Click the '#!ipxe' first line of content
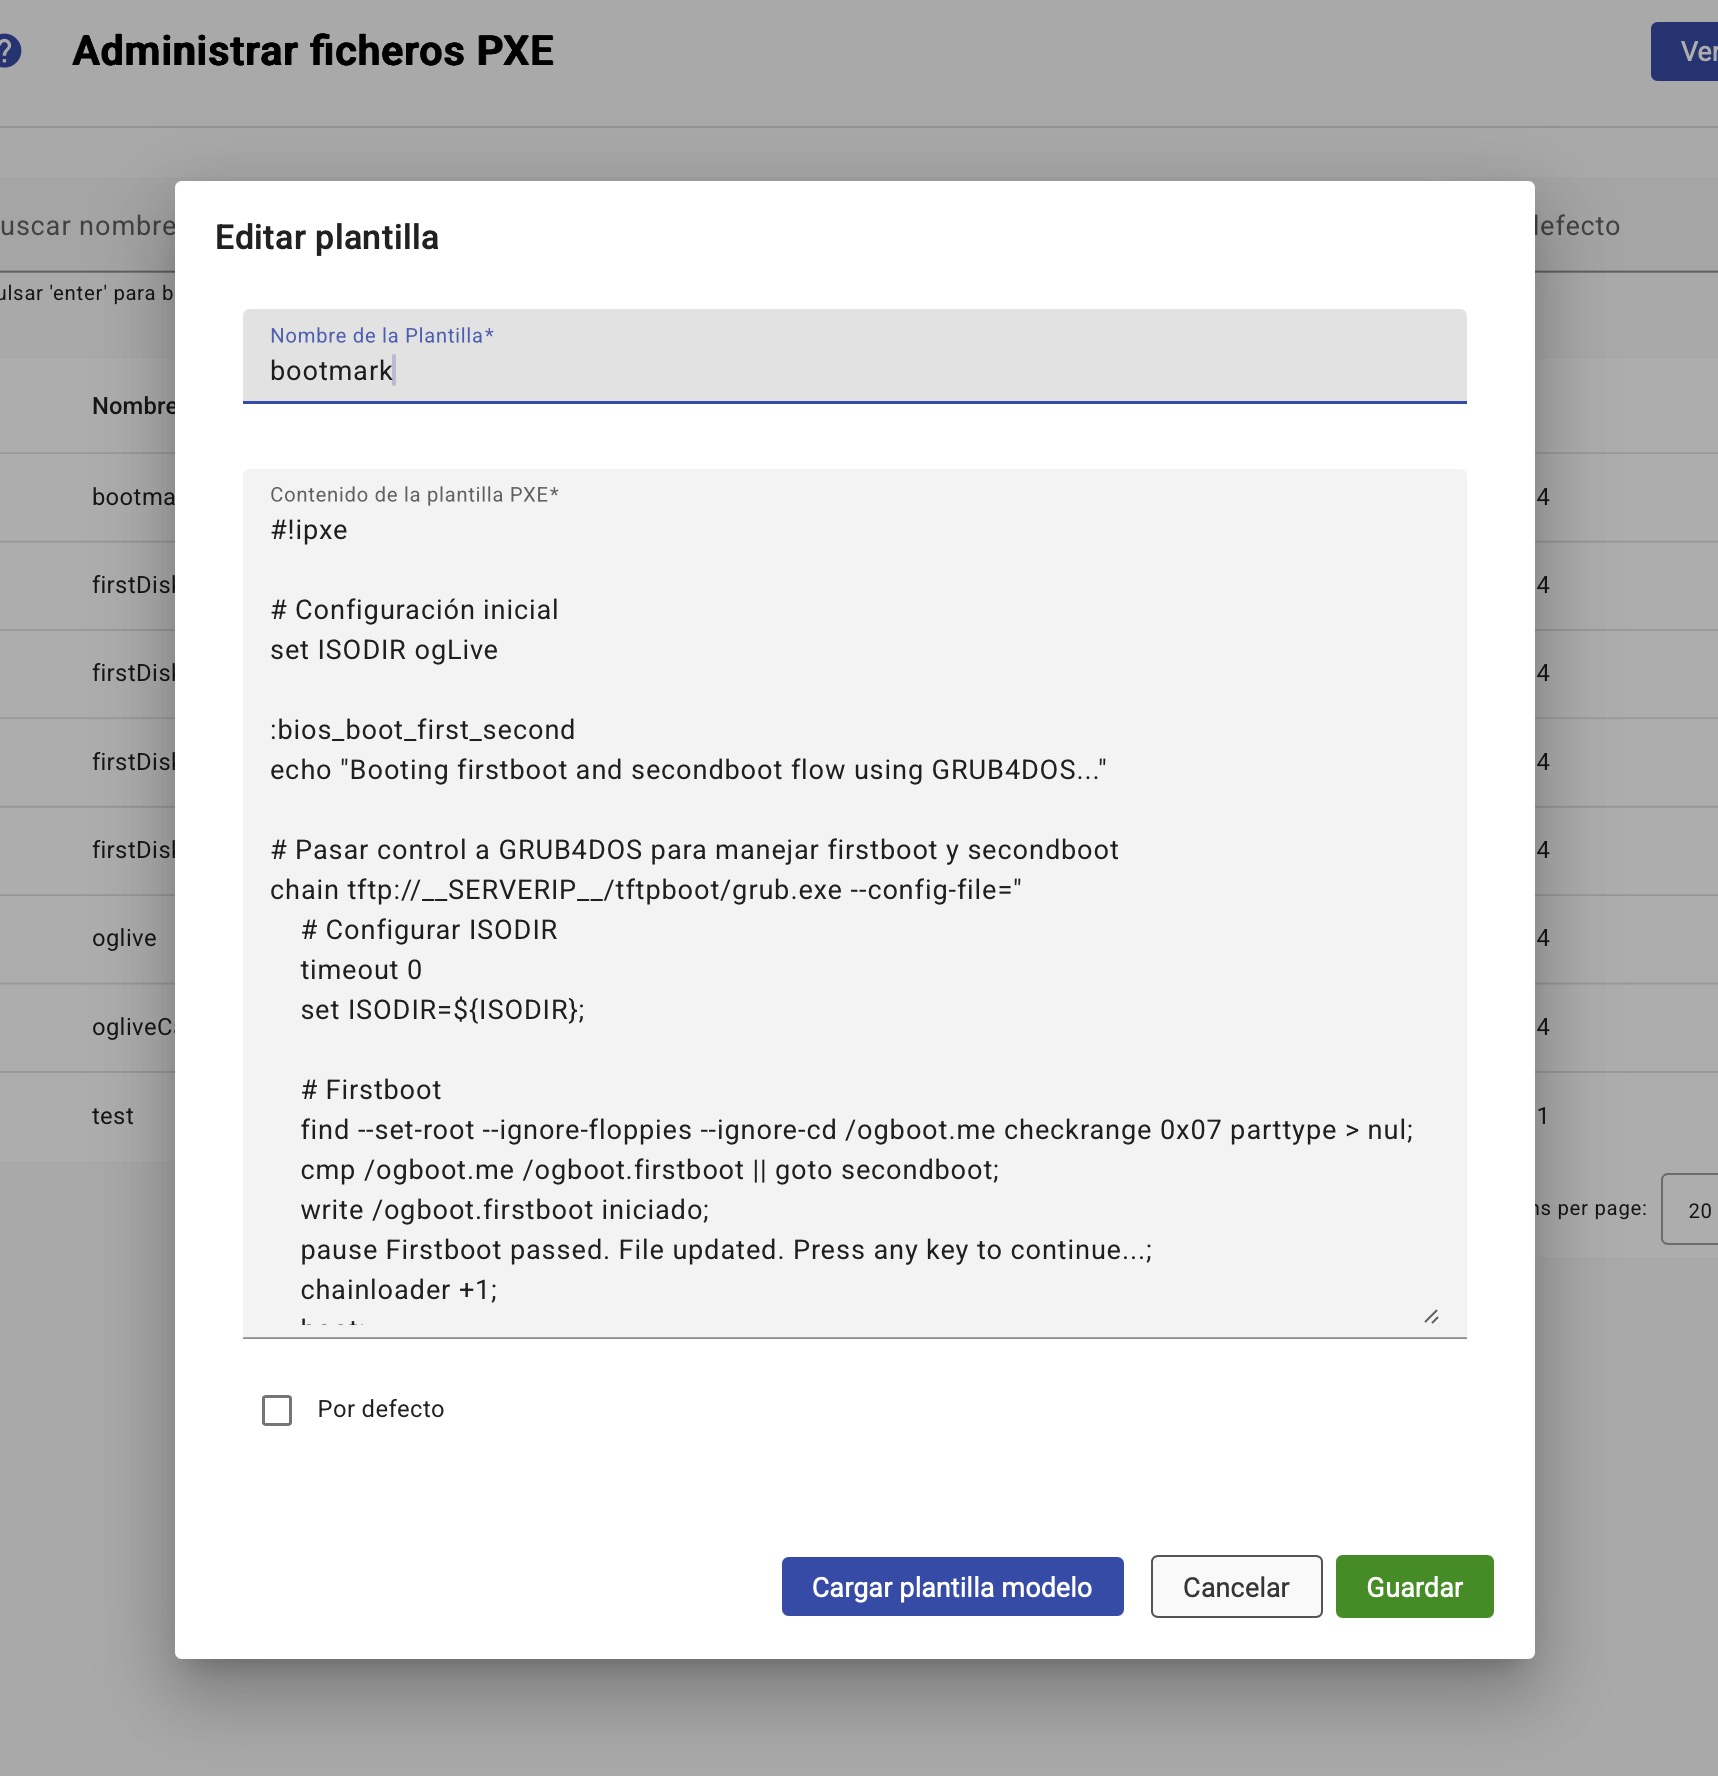Viewport: 1718px width, 1776px height. tap(309, 530)
